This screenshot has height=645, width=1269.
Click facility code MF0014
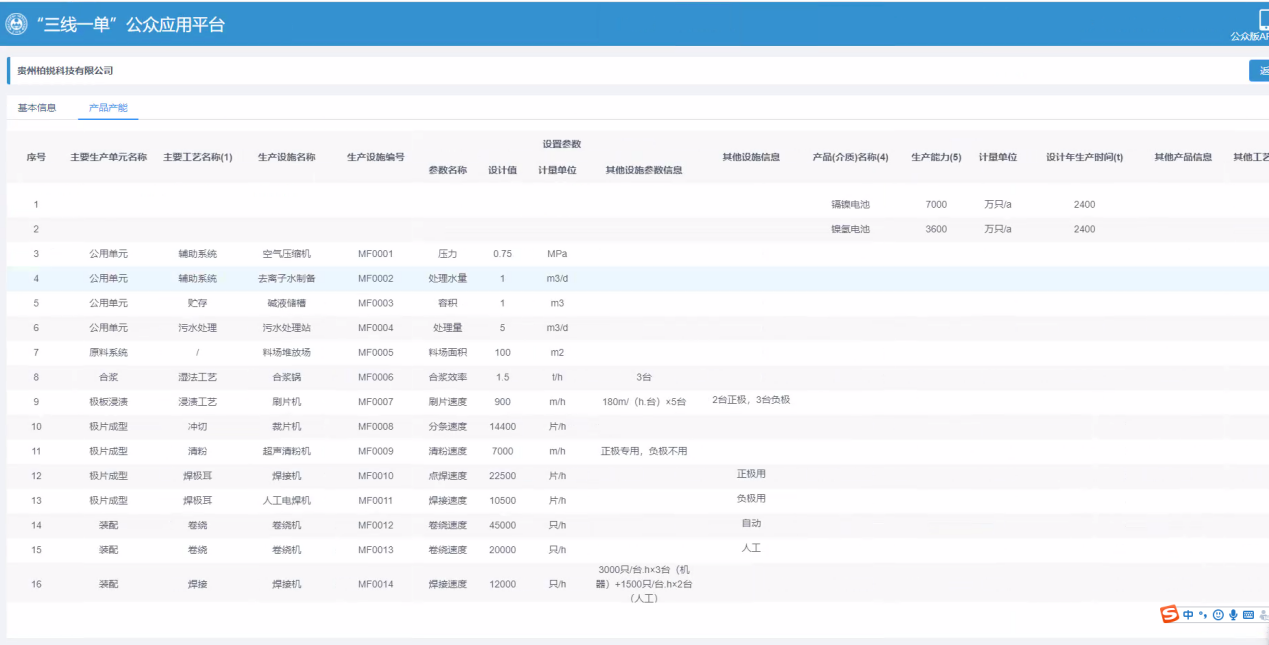(376, 584)
